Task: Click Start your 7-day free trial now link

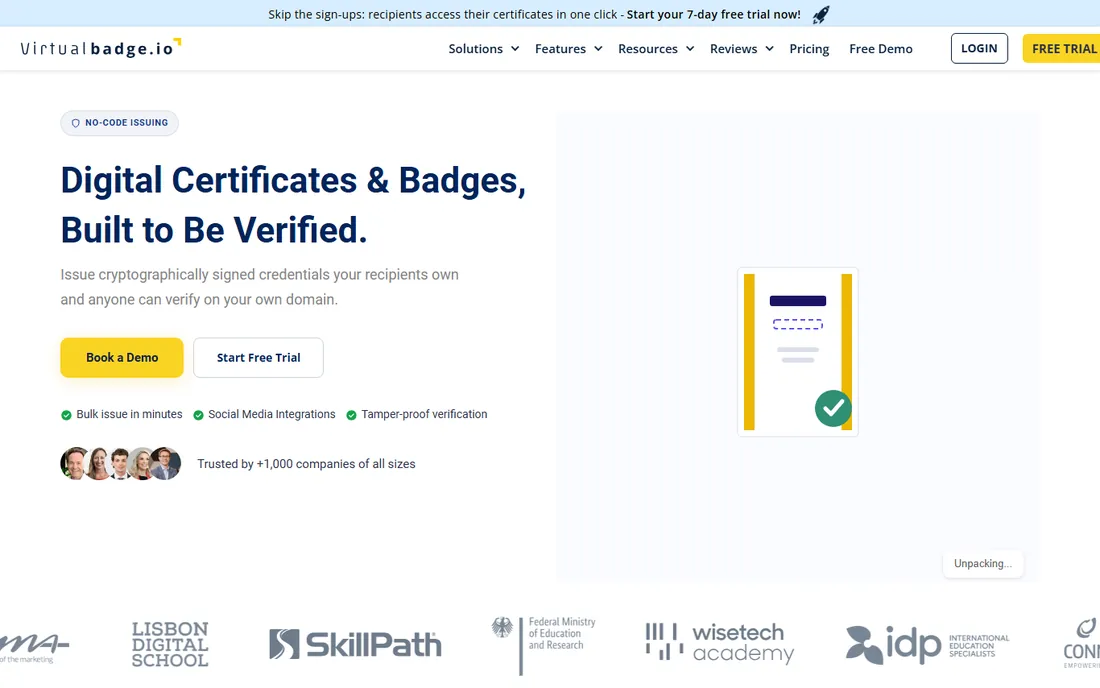Action: (x=713, y=15)
